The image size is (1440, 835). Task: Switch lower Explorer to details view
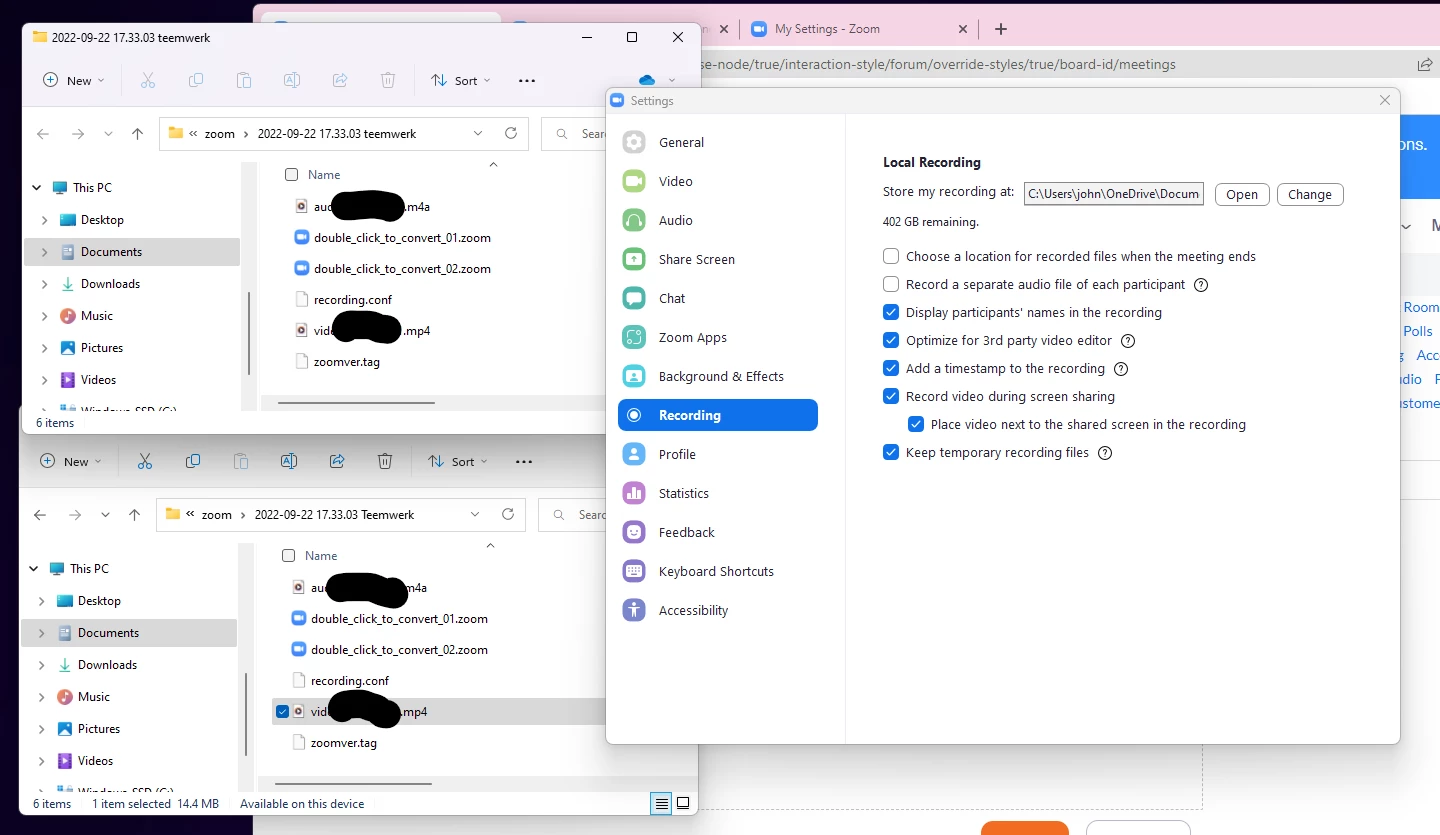(661, 803)
